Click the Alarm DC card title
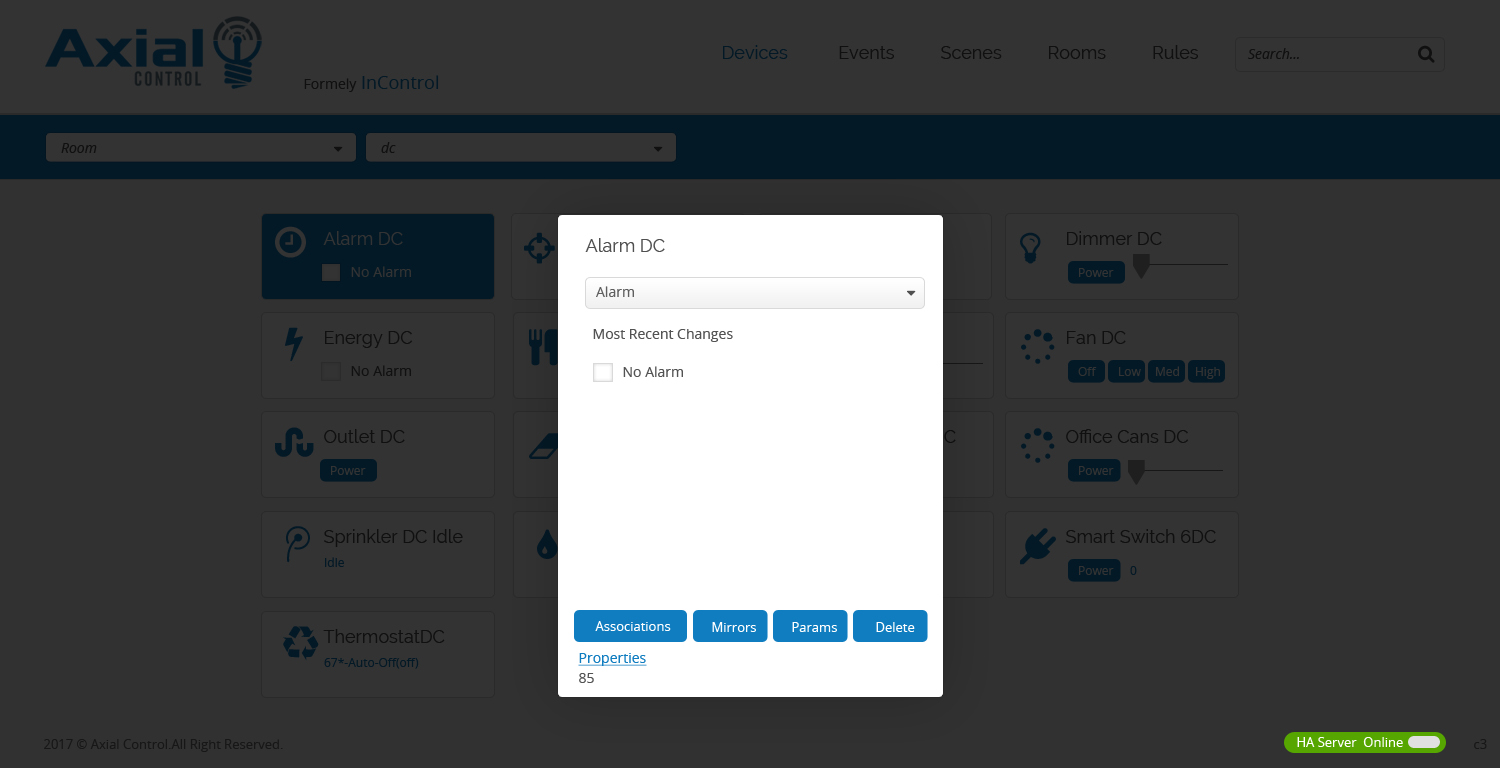This screenshot has width=1500, height=768. [x=363, y=239]
